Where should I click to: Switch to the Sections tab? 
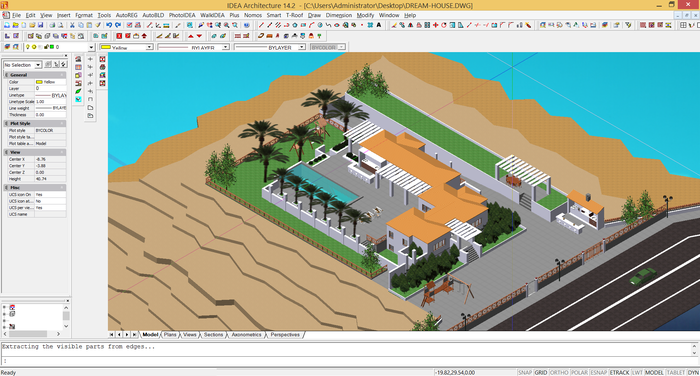tap(213, 334)
